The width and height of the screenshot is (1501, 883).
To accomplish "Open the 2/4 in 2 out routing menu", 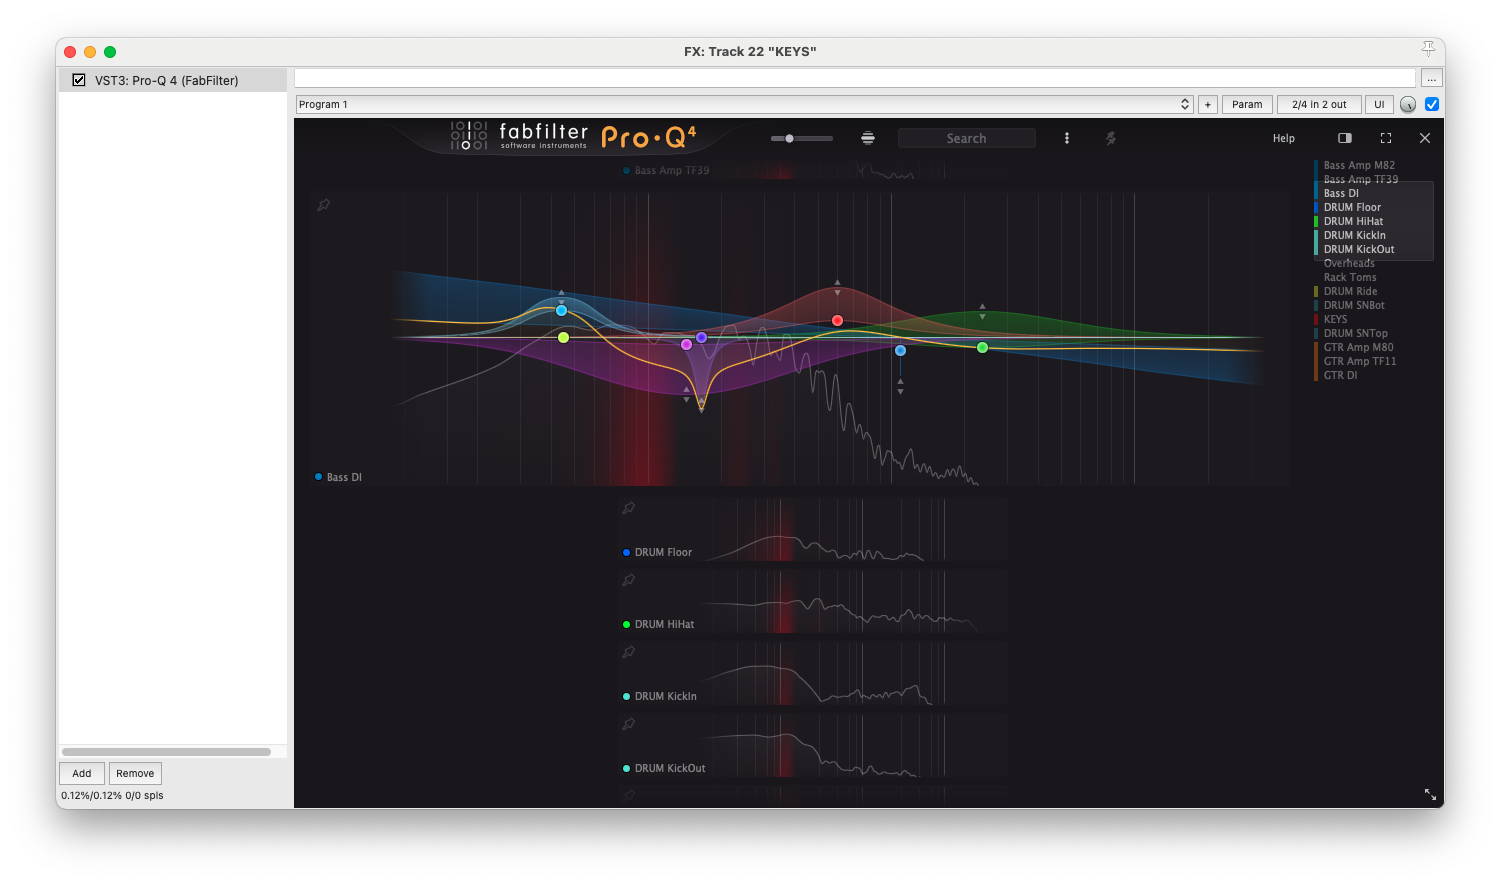I will 1319,104.
